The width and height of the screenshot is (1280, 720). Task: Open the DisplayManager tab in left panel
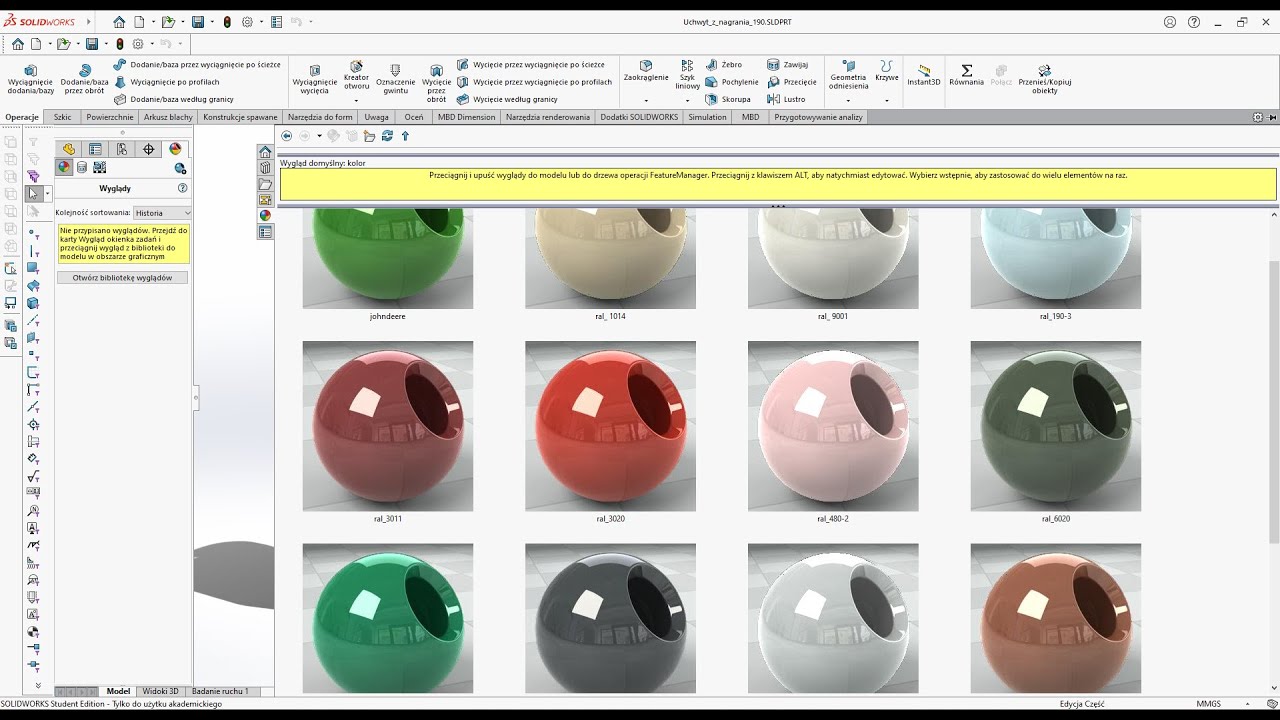coord(175,149)
